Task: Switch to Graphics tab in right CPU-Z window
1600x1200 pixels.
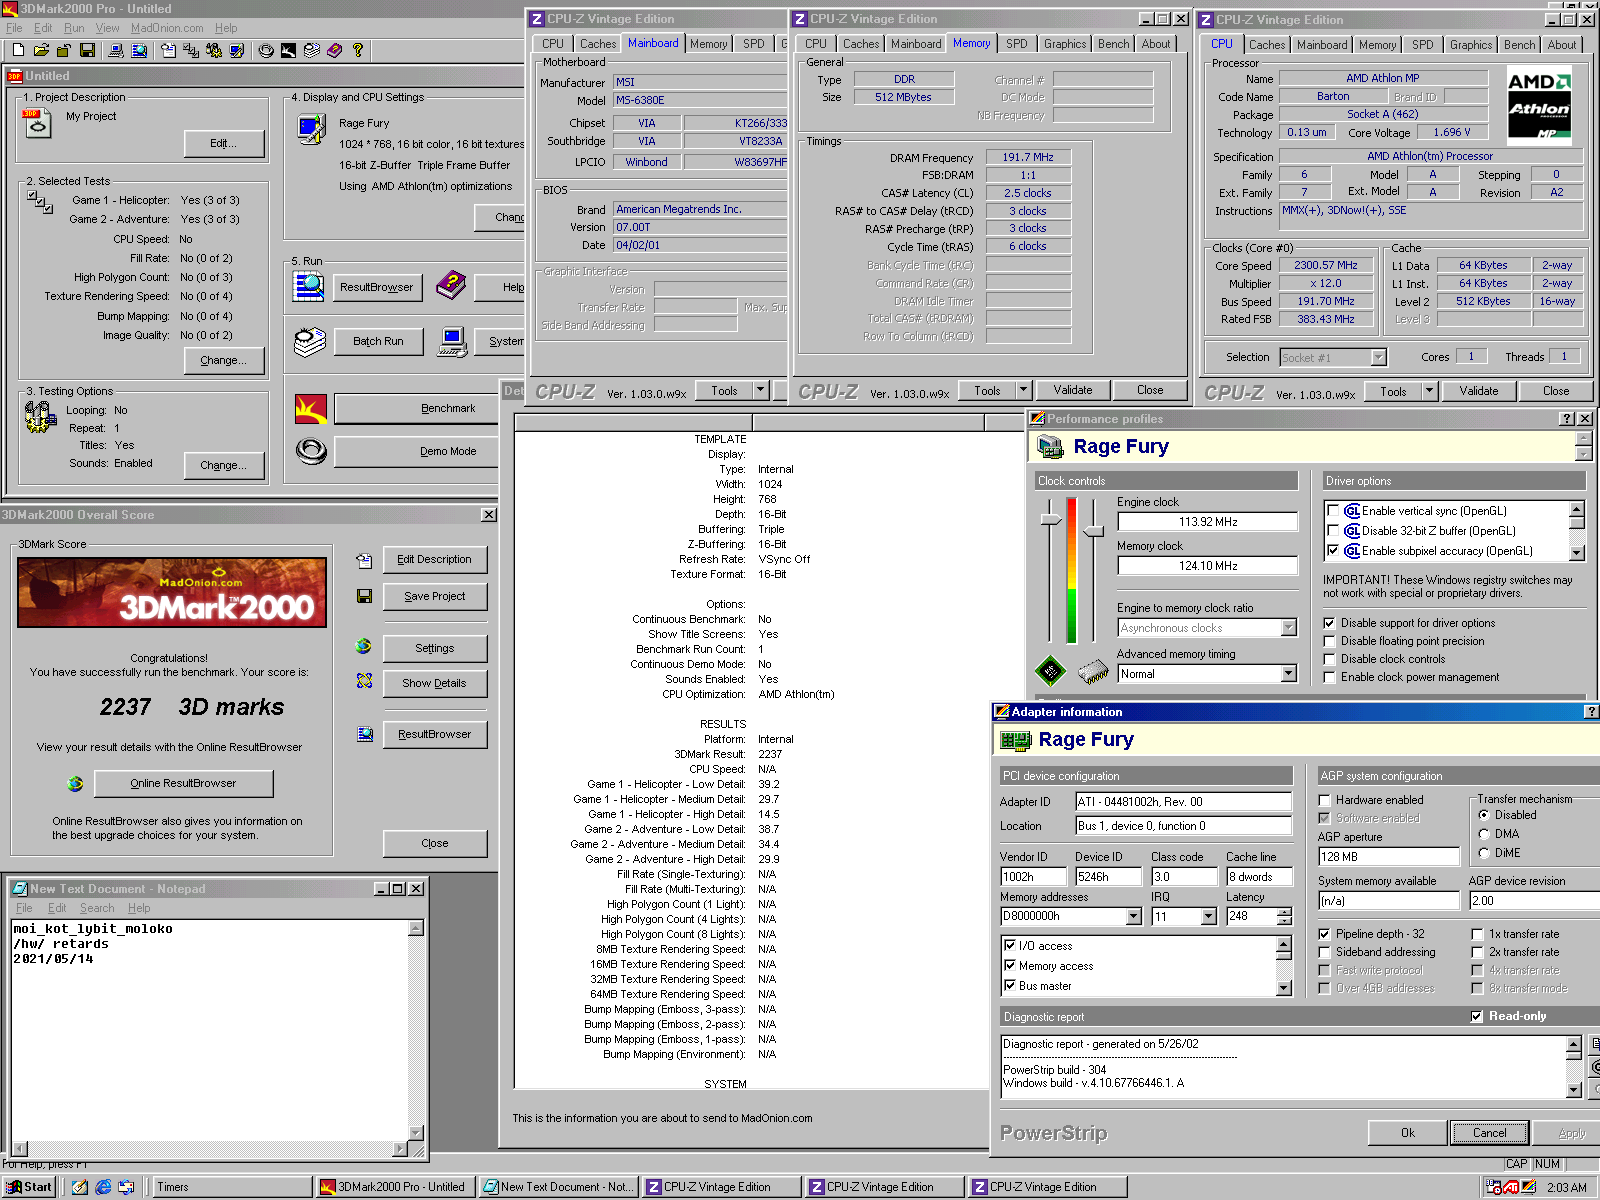Action: pos(1471,45)
